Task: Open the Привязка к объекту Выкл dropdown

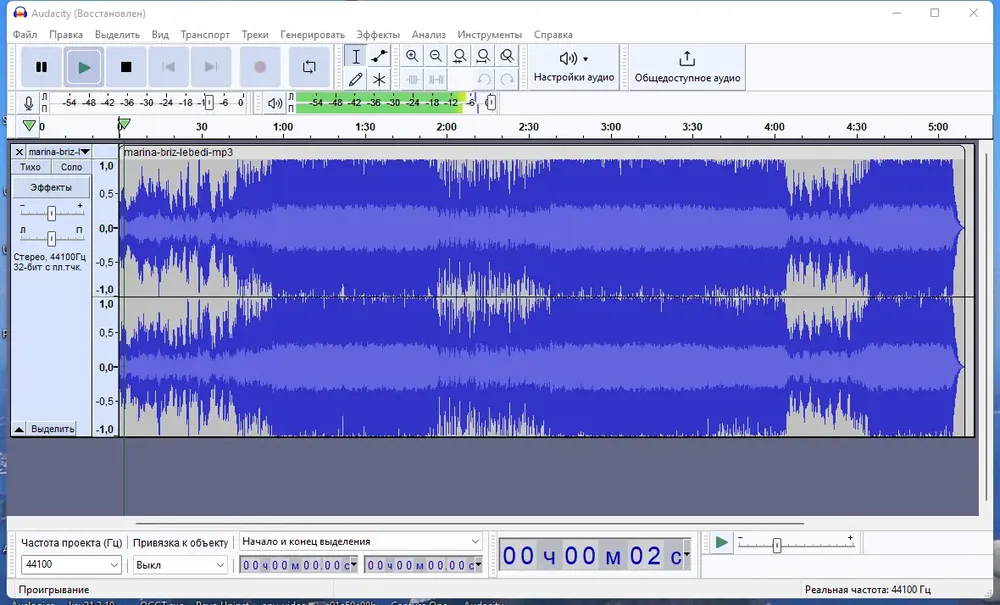Action: 180,565
